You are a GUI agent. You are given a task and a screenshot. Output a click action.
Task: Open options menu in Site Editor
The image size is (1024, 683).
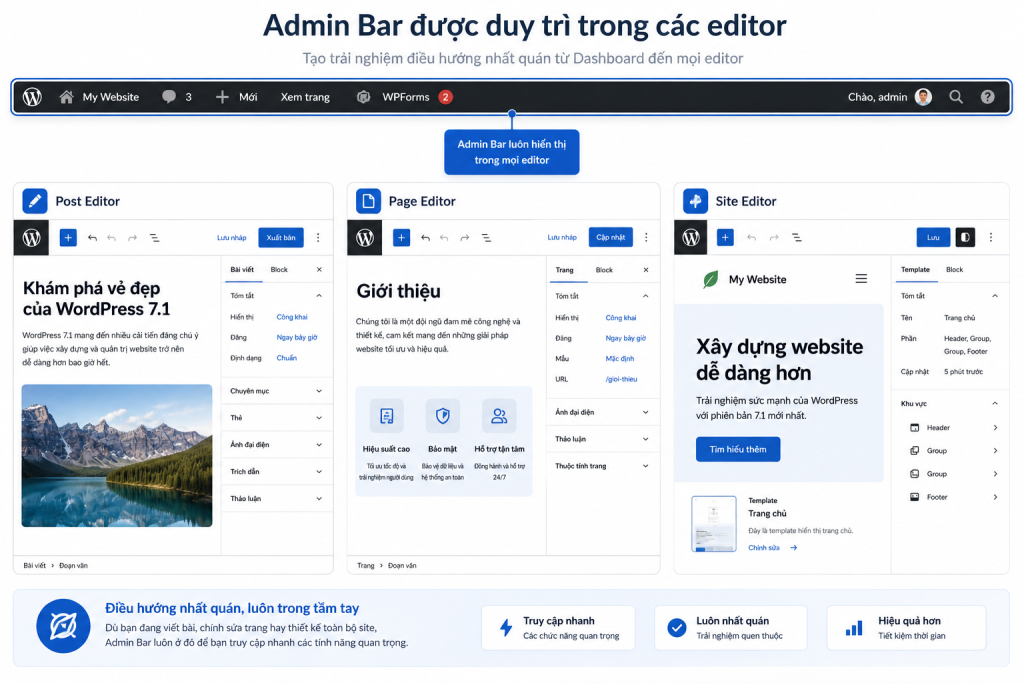point(991,238)
